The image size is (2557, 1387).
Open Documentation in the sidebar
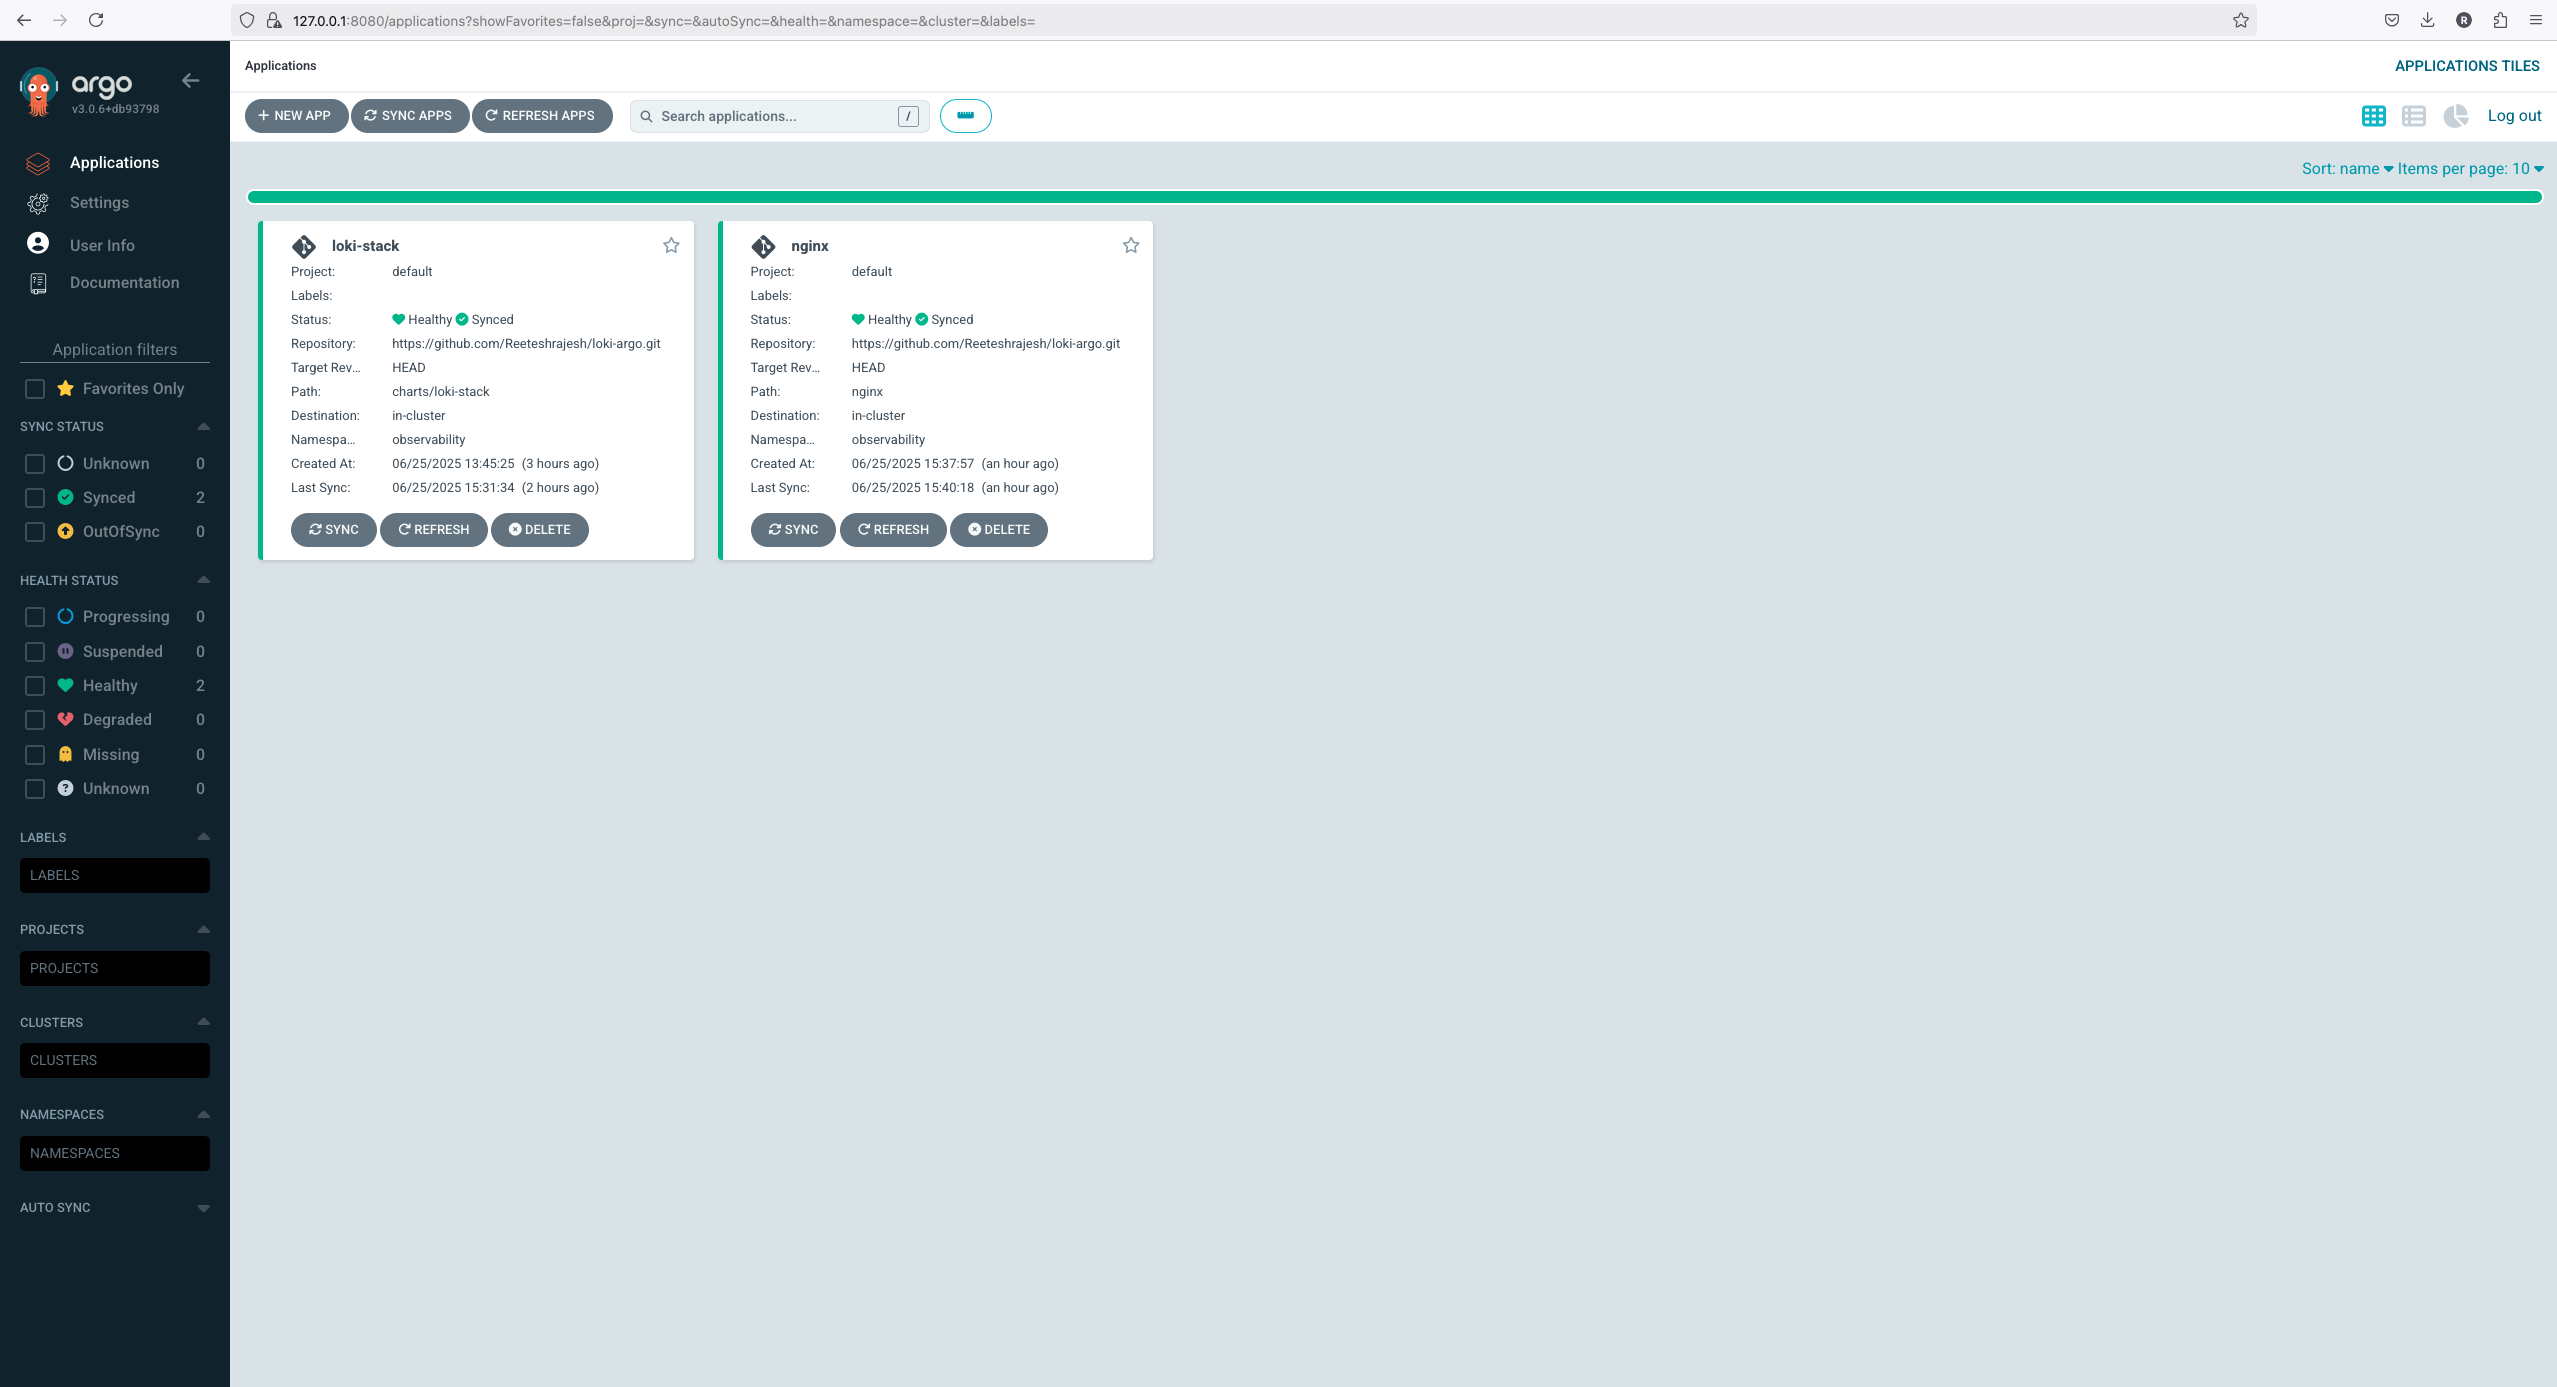124,283
